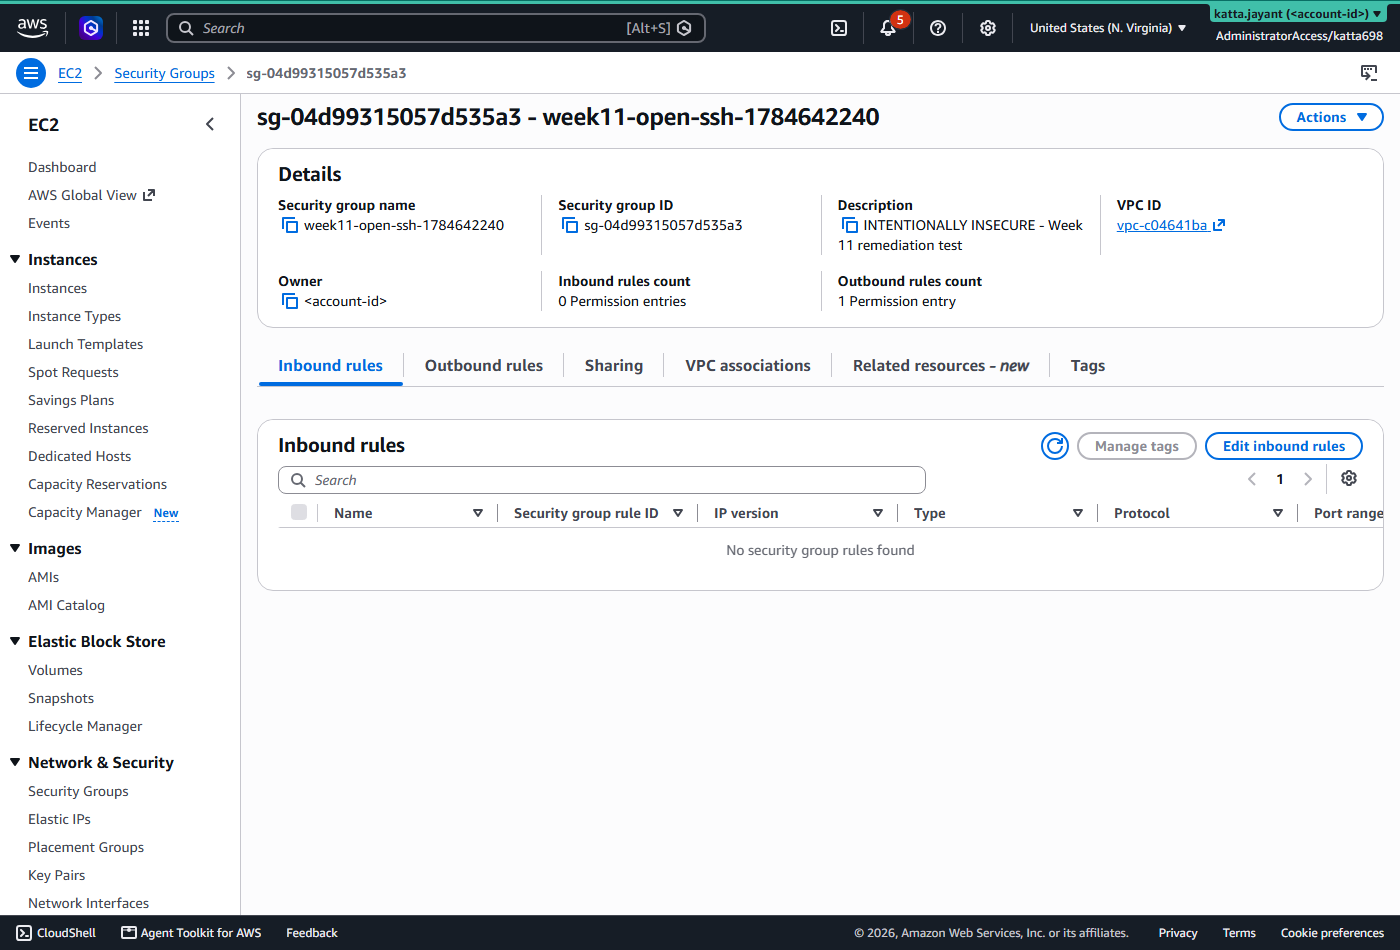The width and height of the screenshot is (1400, 950).
Task: Open the Dashboard nav item
Action: [62, 167]
